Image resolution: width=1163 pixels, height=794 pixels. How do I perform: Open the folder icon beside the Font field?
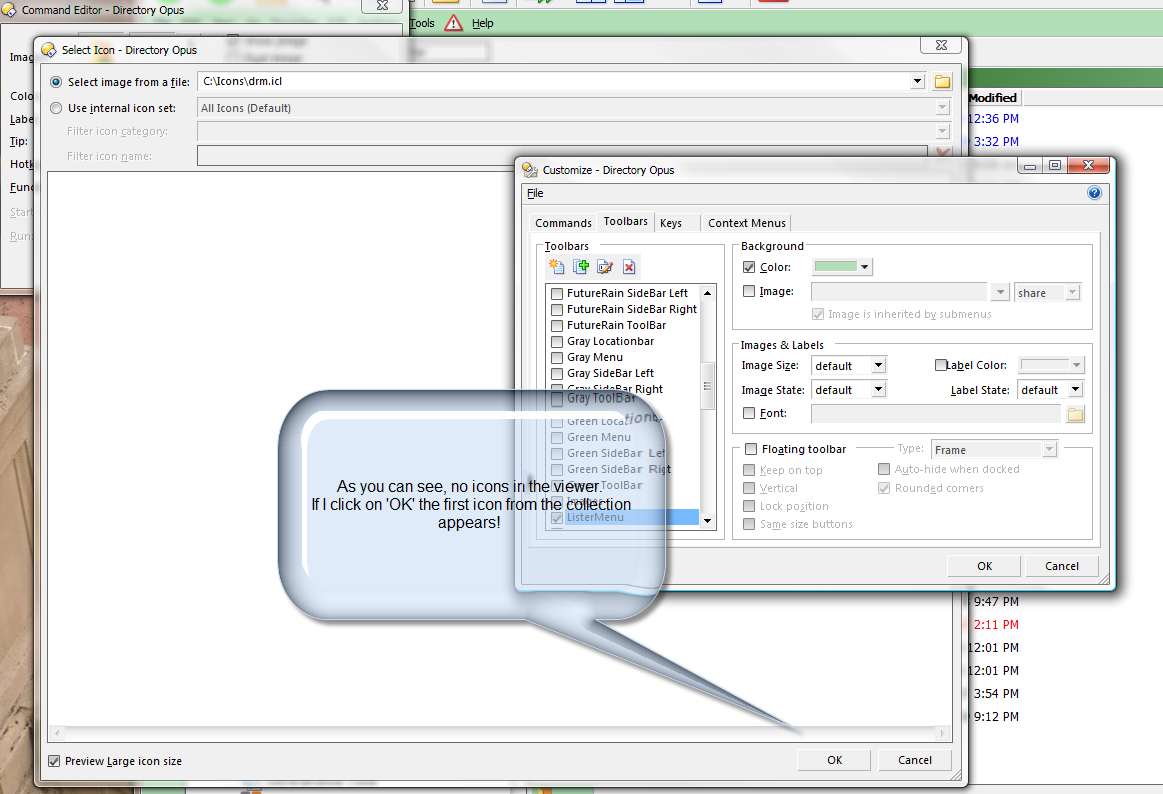(x=1074, y=413)
